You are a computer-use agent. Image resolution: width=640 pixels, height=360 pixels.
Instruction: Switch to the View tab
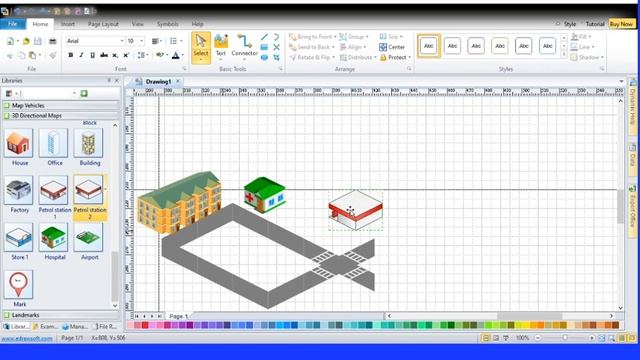point(138,24)
